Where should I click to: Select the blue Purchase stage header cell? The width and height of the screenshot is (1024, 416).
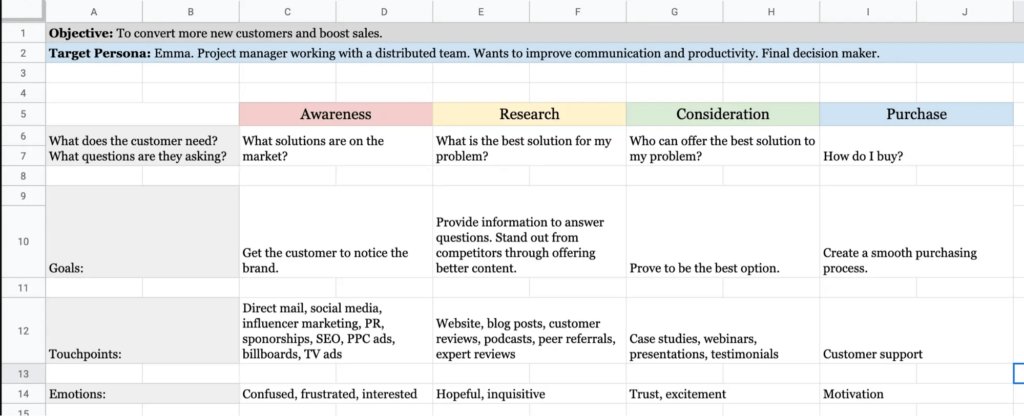(916, 114)
